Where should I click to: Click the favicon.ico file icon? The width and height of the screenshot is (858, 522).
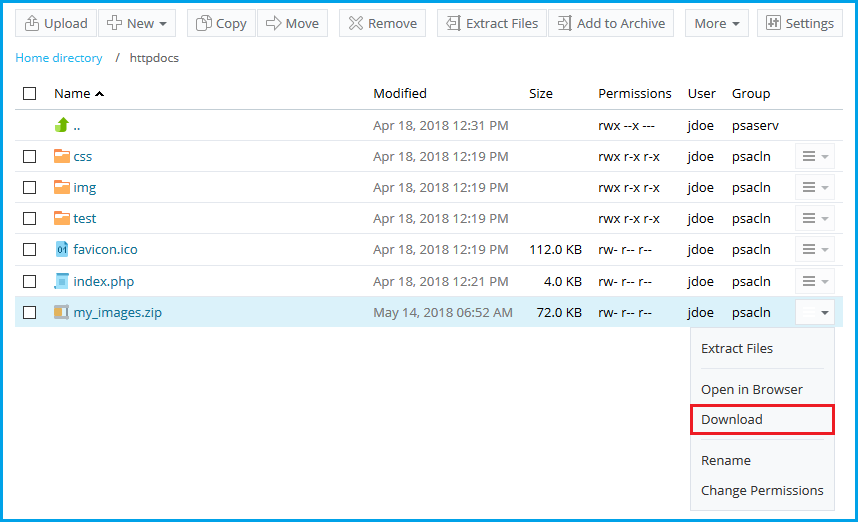(x=62, y=250)
